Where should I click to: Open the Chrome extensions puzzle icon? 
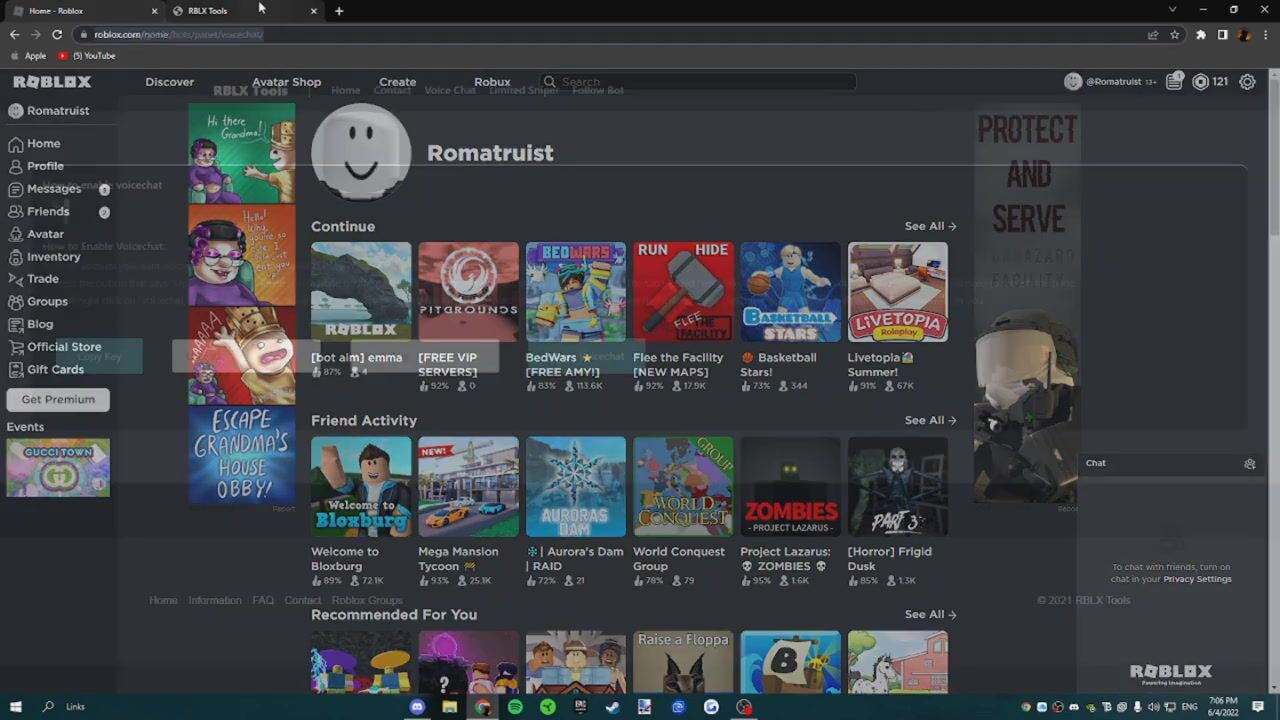pyautogui.click(x=1201, y=34)
